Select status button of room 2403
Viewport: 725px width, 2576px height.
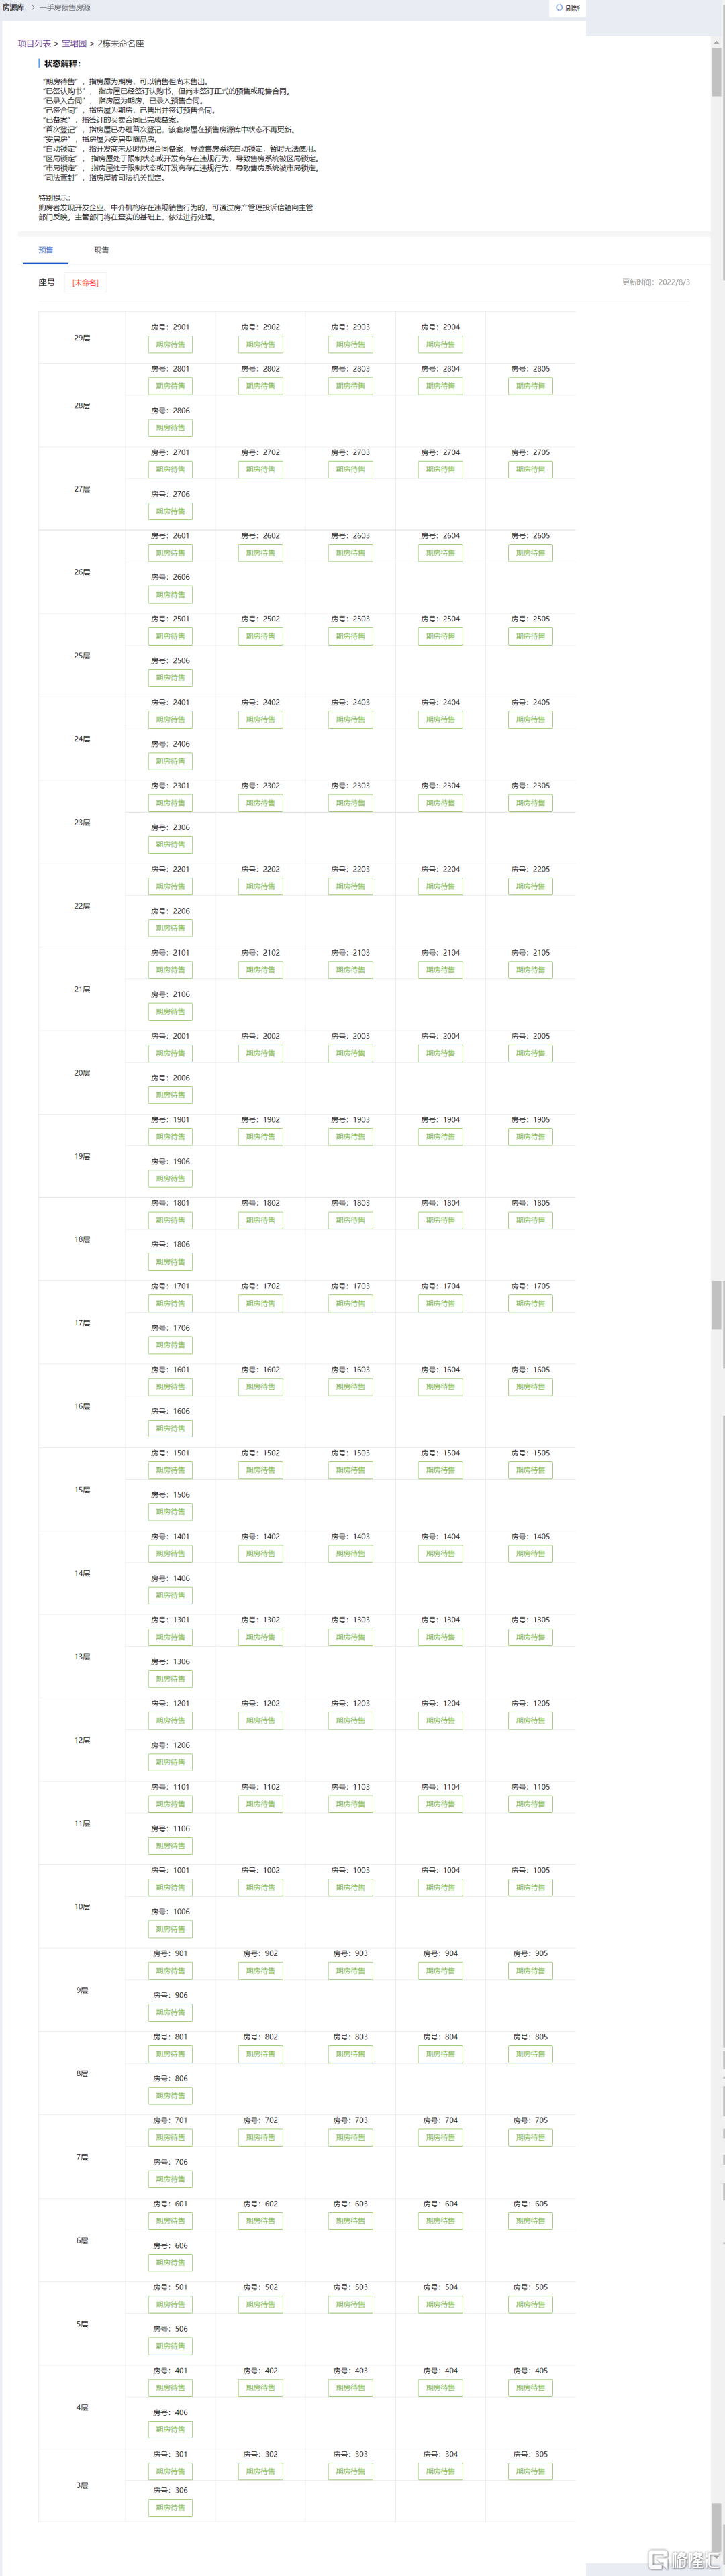tap(350, 720)
